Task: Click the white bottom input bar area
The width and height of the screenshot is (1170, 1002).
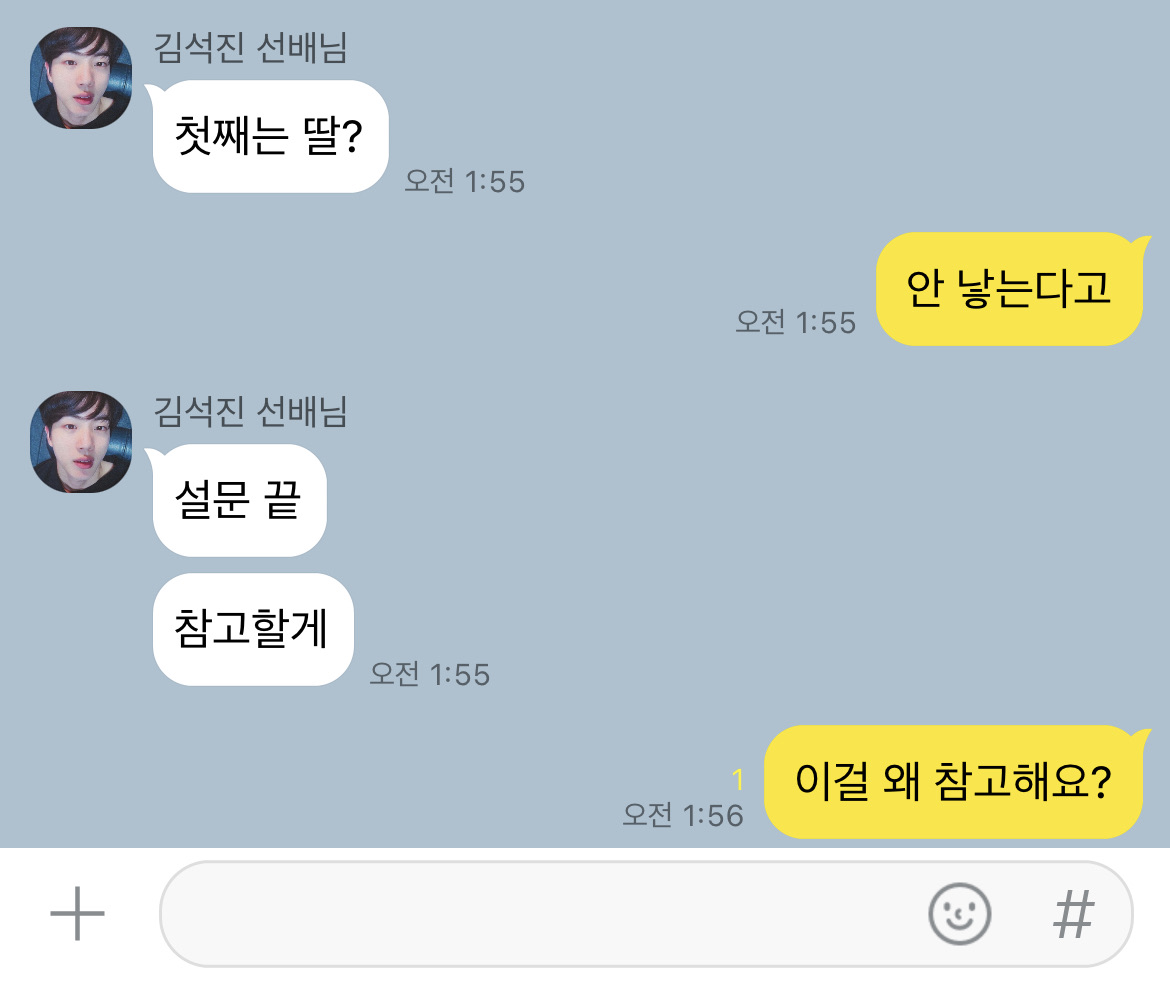Action: tap(585, 924)
